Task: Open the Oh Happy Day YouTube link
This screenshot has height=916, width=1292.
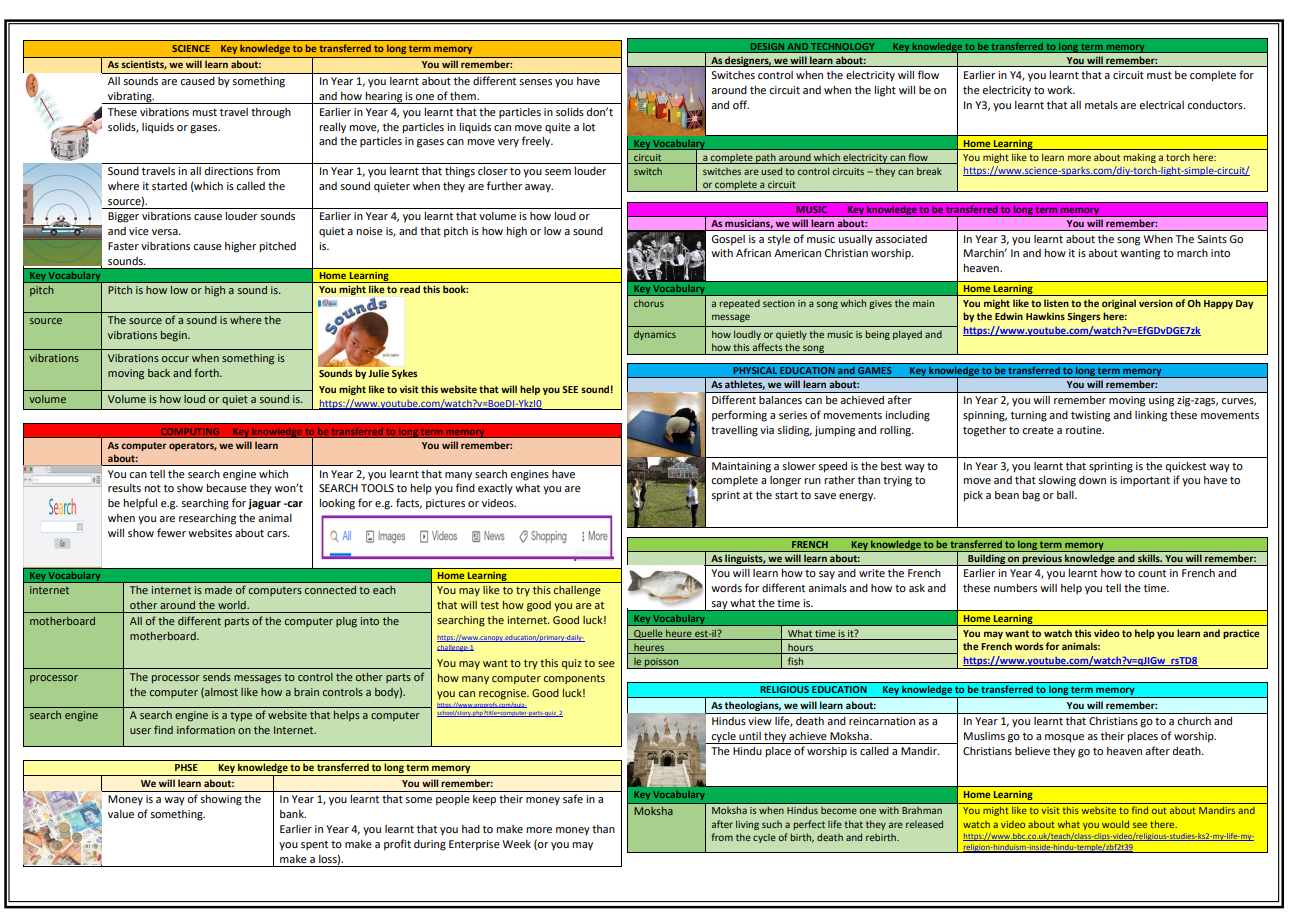Action: pyautogui.click(x=1081, y=331)
